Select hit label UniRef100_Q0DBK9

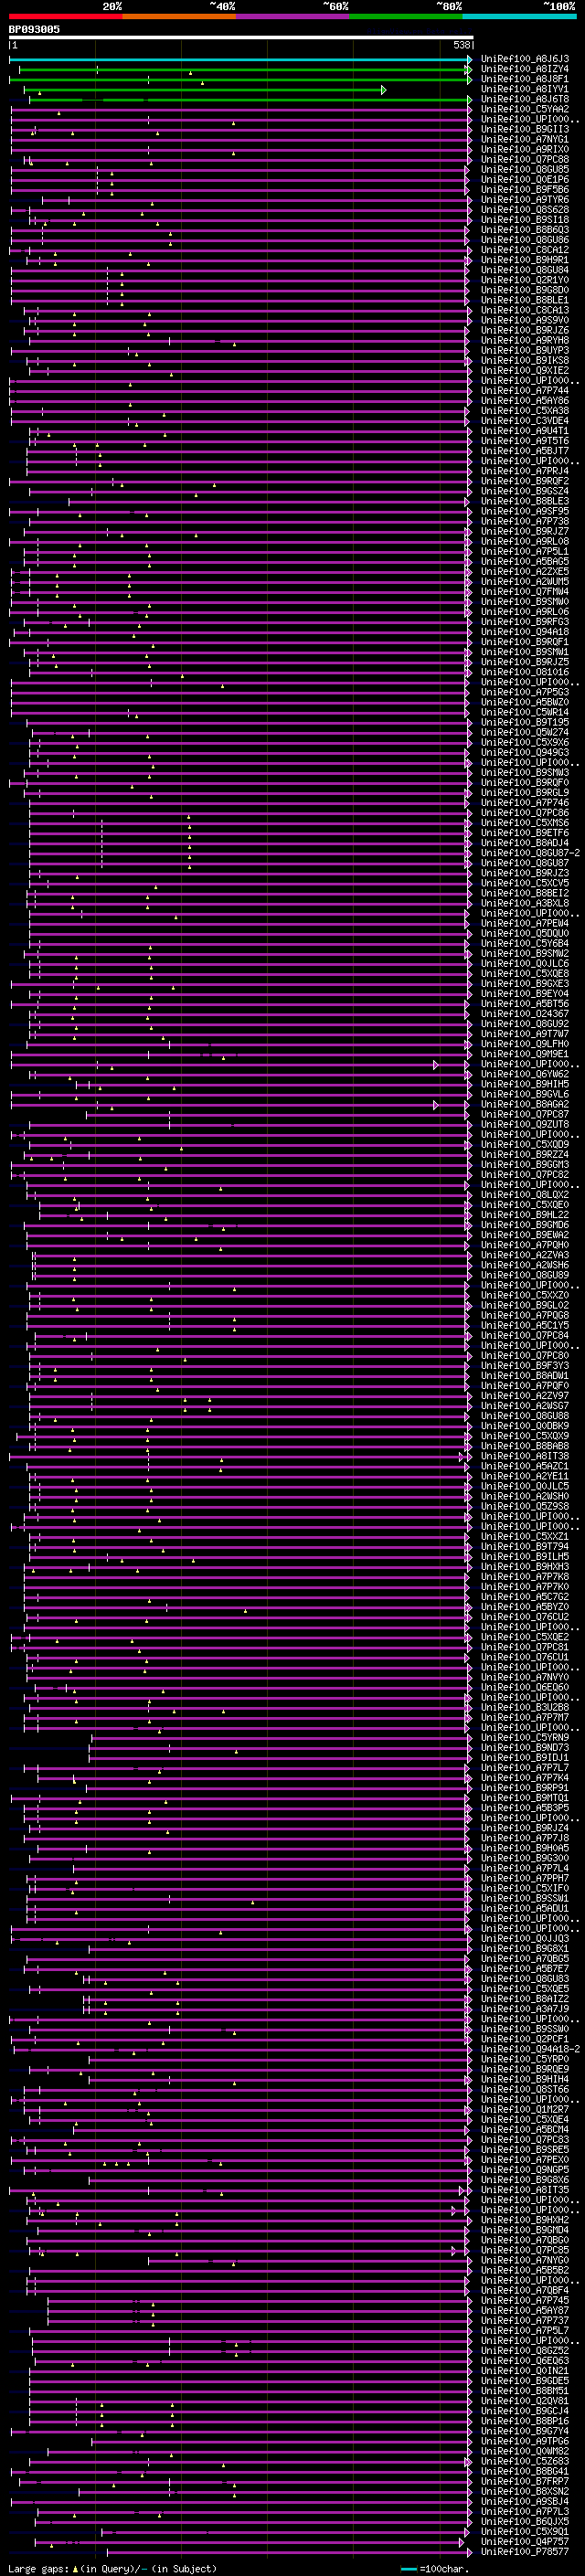pyautogui.click(x=525, y=1426)
